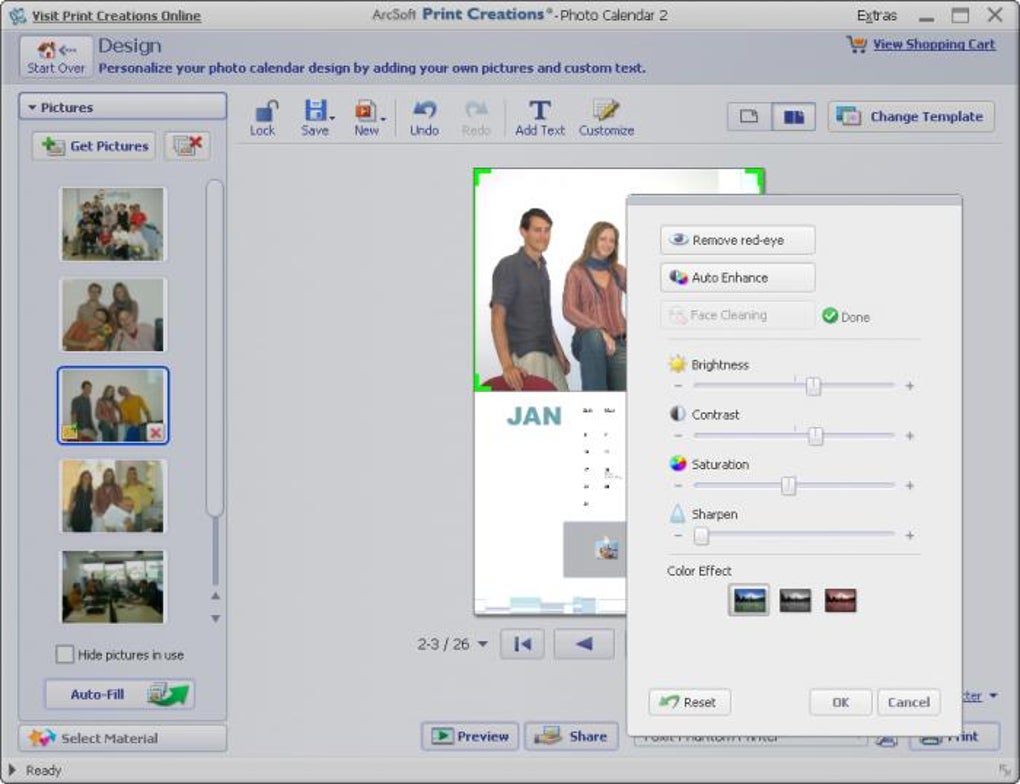Click the Brightness slider handle
This screenshot has height=784, width=1020.
813,386
